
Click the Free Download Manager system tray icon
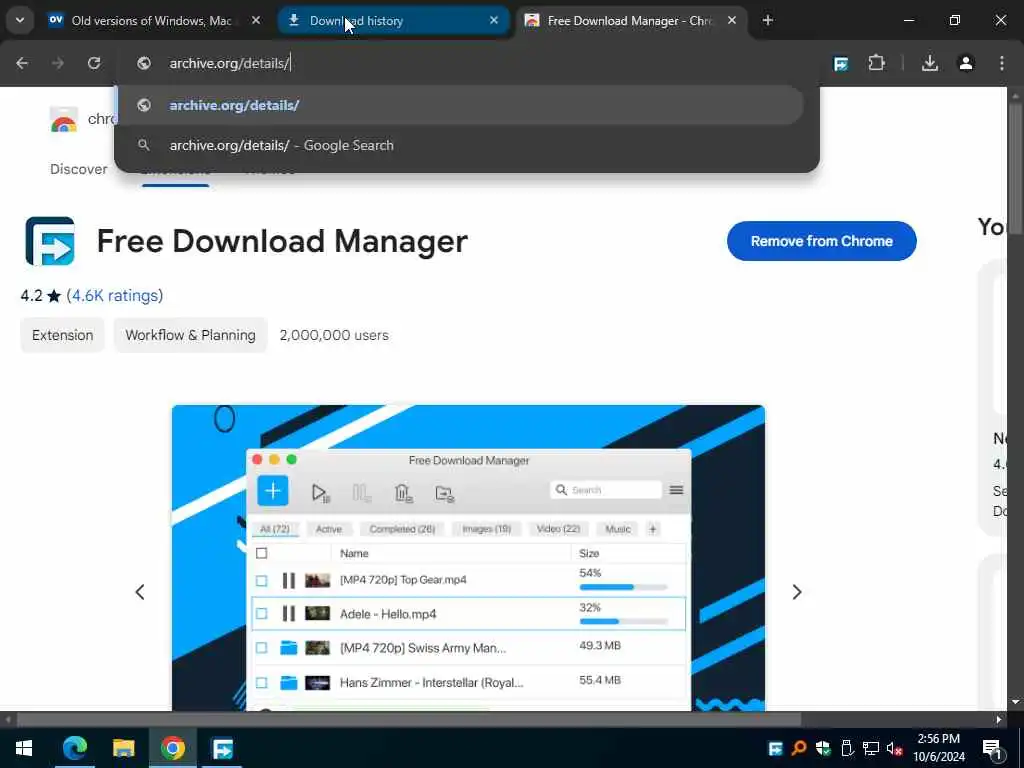(775, 748)
